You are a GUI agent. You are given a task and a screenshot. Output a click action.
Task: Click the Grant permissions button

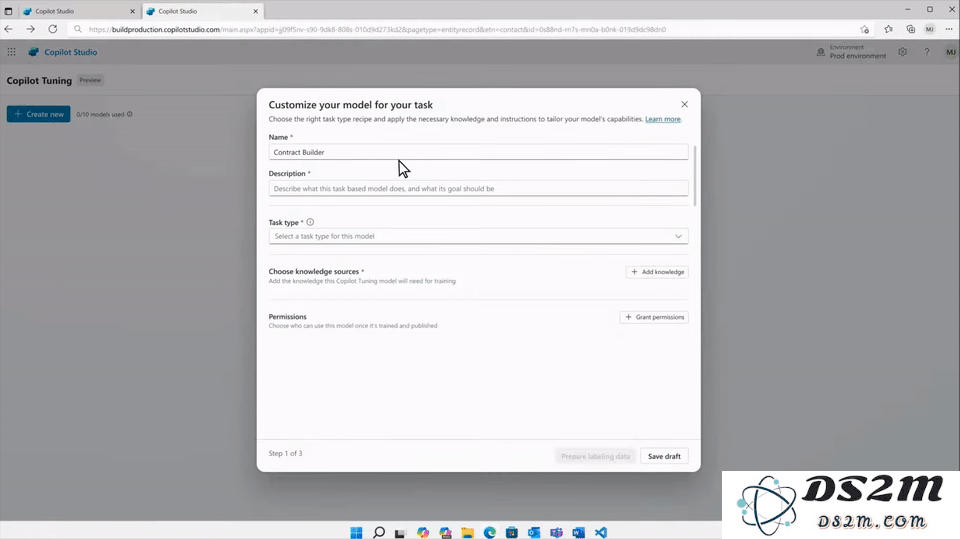[x=654, y=317]
